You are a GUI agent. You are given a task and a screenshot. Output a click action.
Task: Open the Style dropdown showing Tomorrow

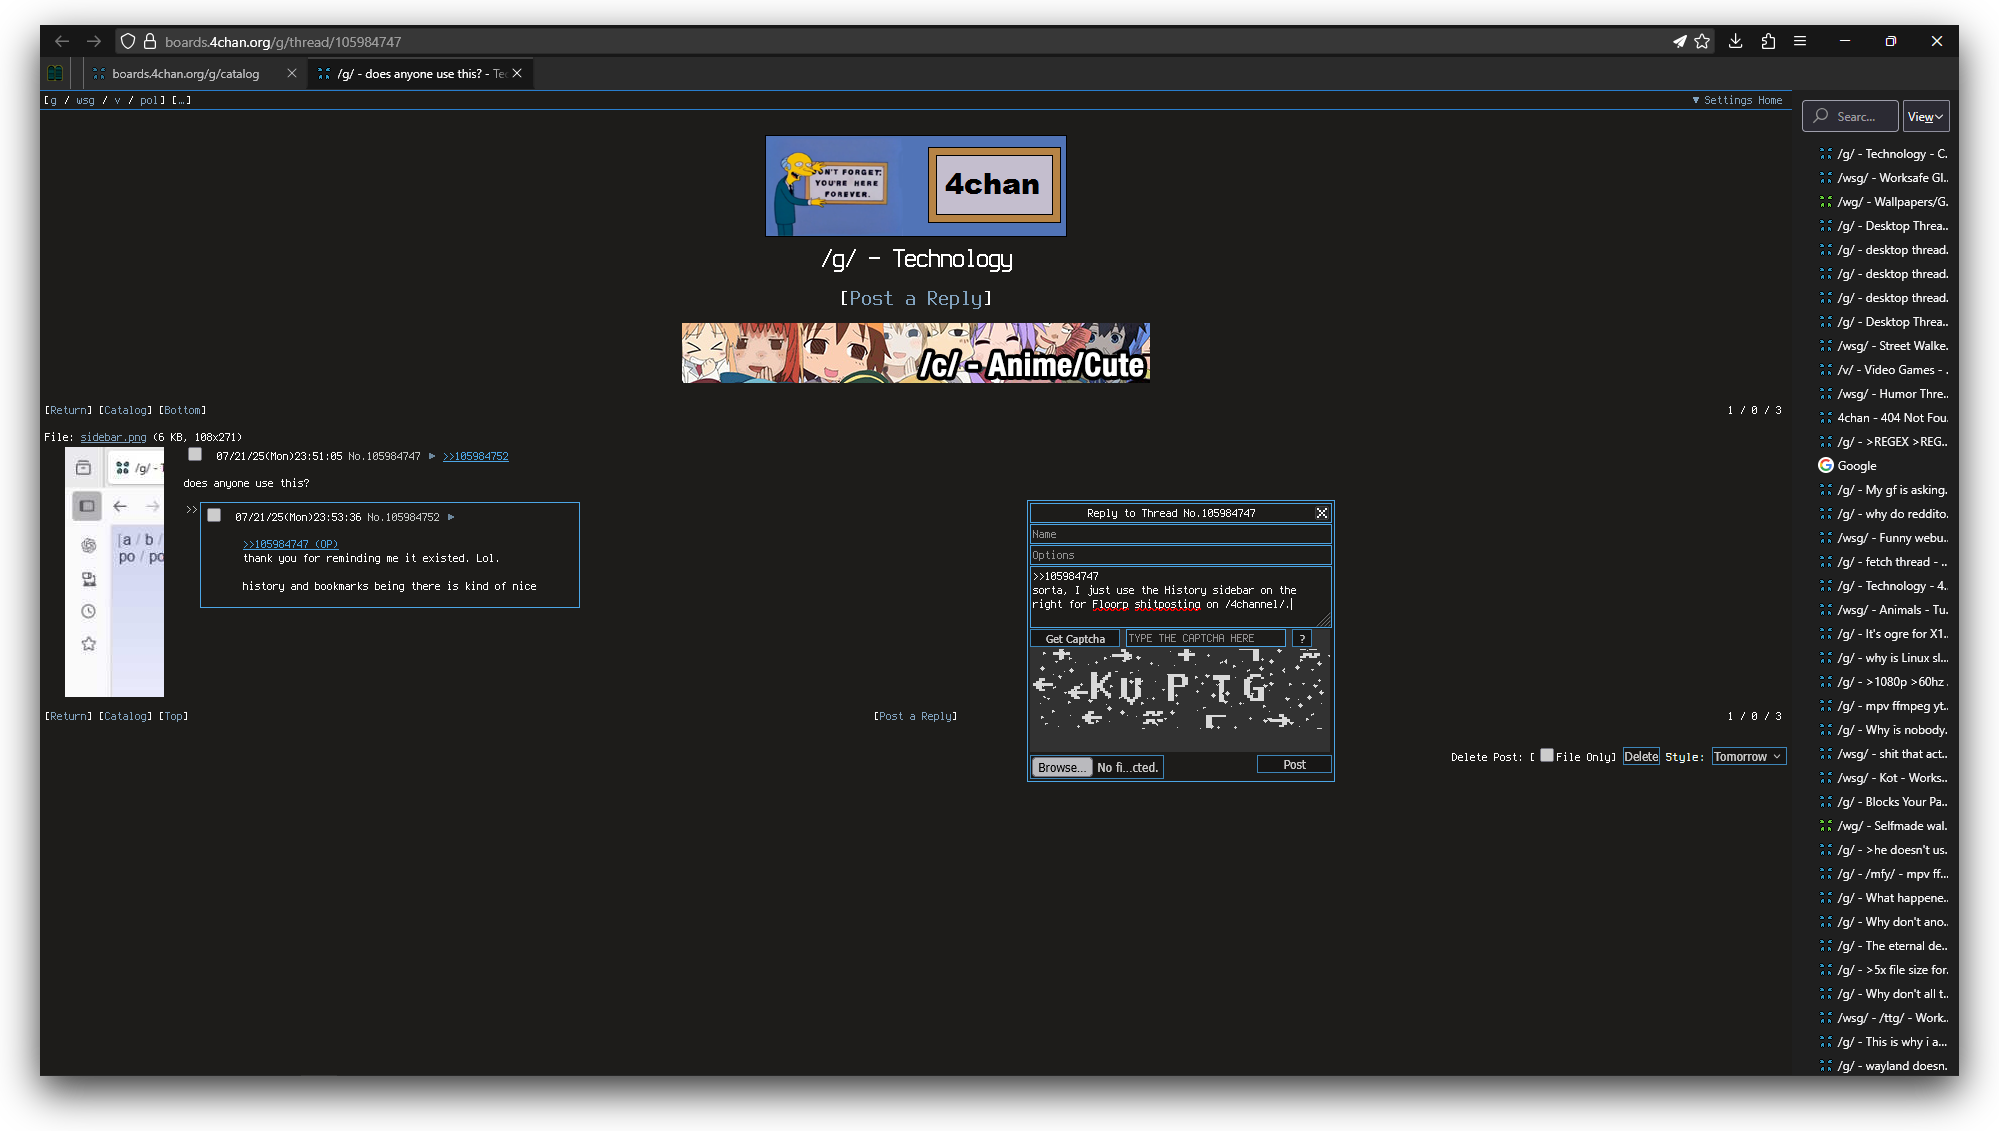pos(1748,756)
